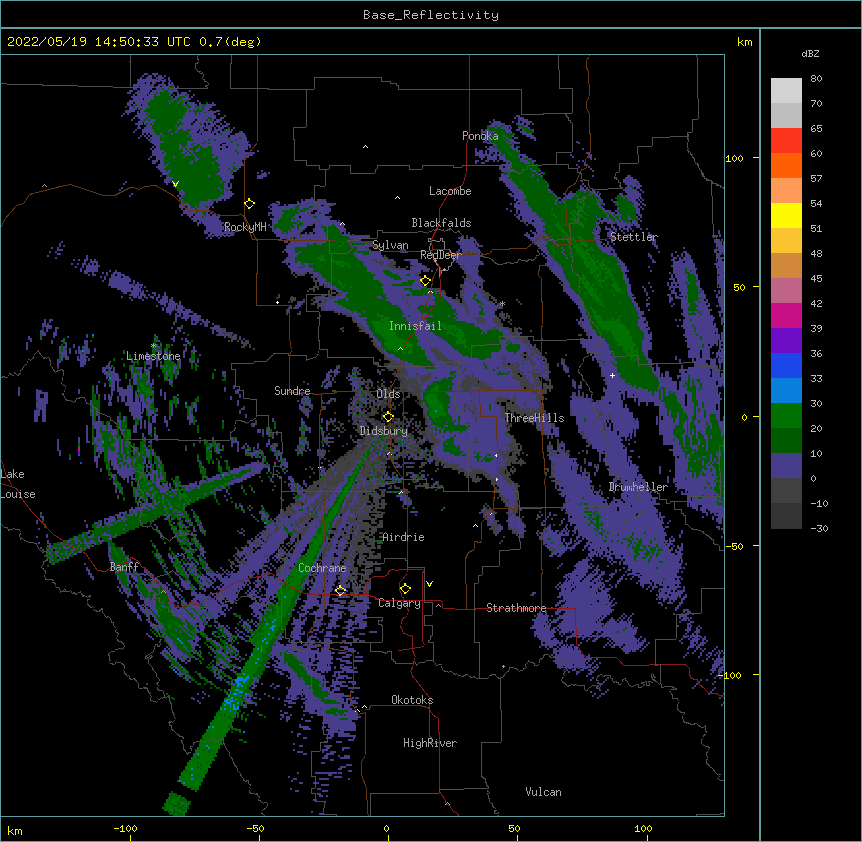Image resolution: width=862 pixels, height=842 pixels.
Task: Click the Olds map label
Action: (388, 394)
